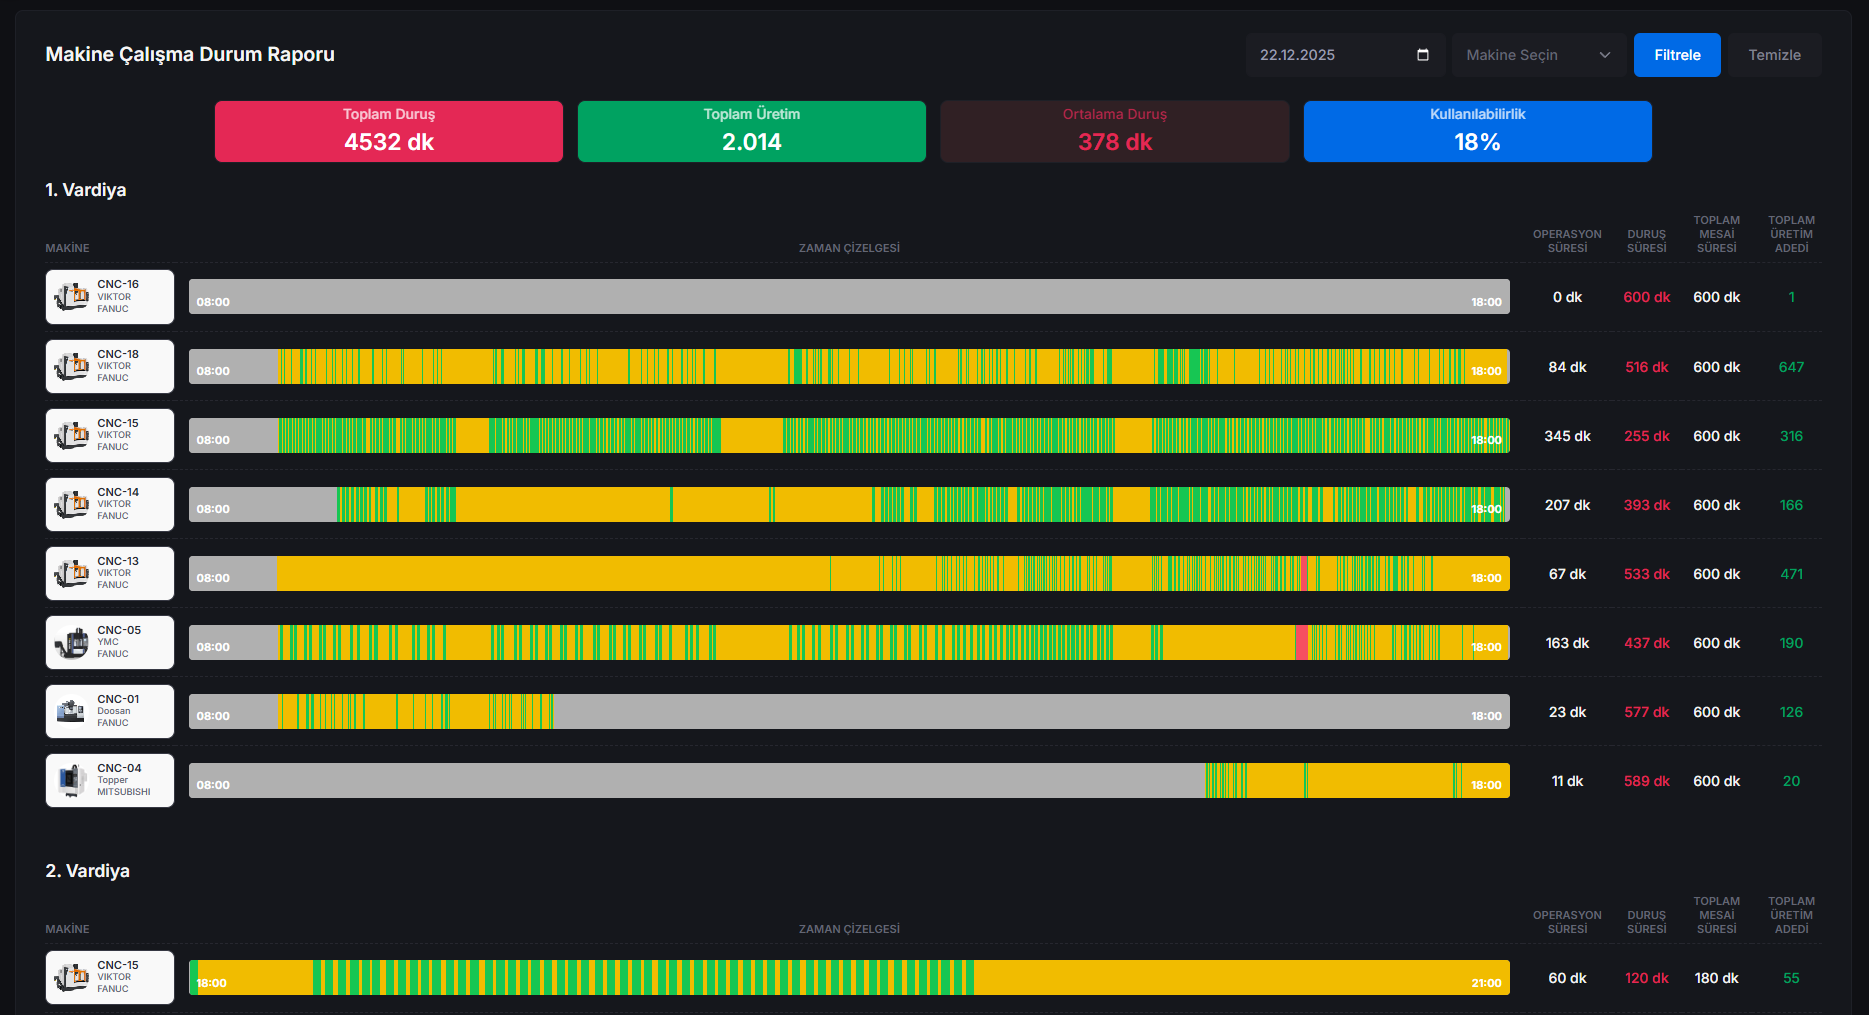This screenshot has width=1869, height=1015.
Task: Click the CNC-05 YMC machine icon
Action: (x=72, y=643)
